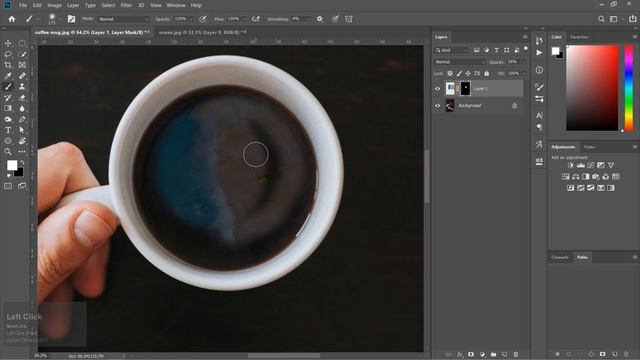The height and width of the screenshot is (360, 640).
Task: Select the Pen tool
Action: pyautogui.click(x=22, y=119)
